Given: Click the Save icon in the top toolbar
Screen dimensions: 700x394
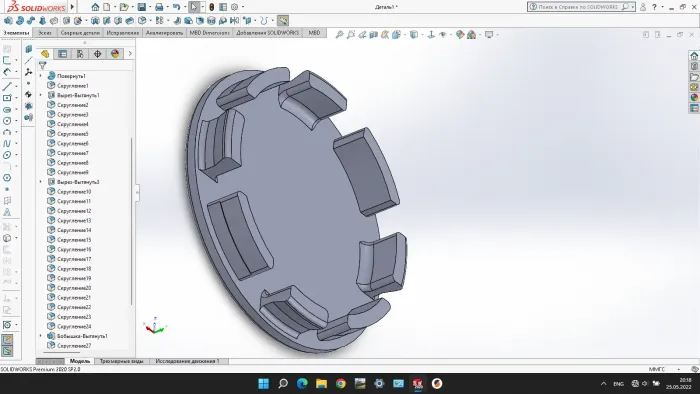Looking at the screenshot, I should point(142,7).
